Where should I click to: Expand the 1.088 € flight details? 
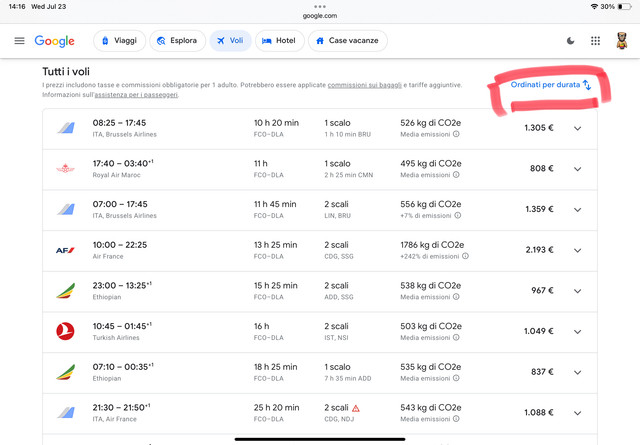tap(578, 413)
